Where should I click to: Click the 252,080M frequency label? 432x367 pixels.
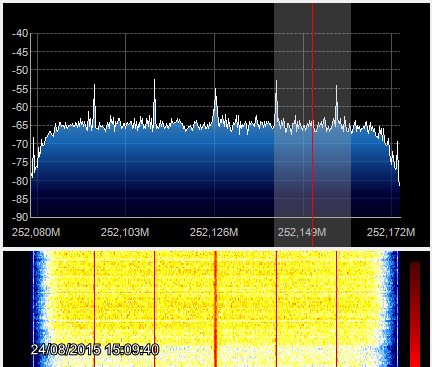pyautogui.click(x=36, y=232)
